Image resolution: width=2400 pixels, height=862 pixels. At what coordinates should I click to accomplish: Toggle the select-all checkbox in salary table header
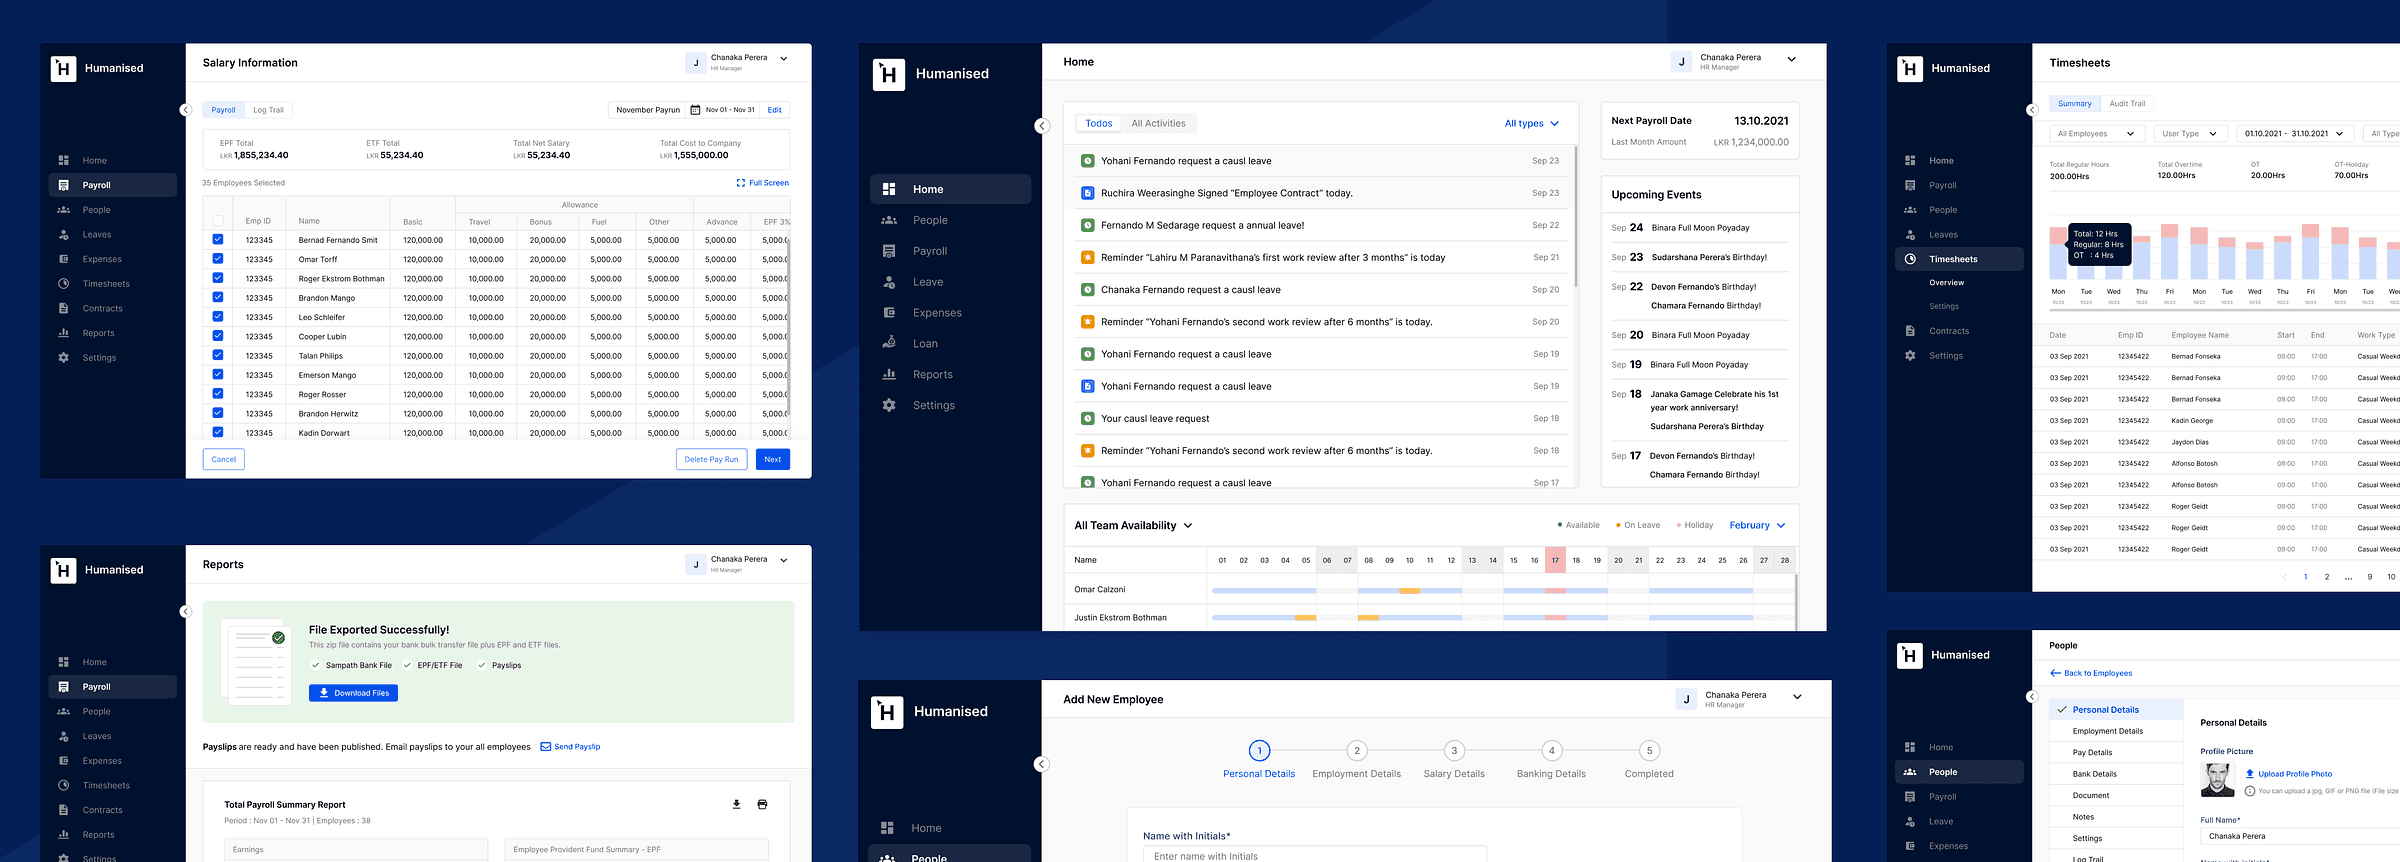(x=218, y=221)
